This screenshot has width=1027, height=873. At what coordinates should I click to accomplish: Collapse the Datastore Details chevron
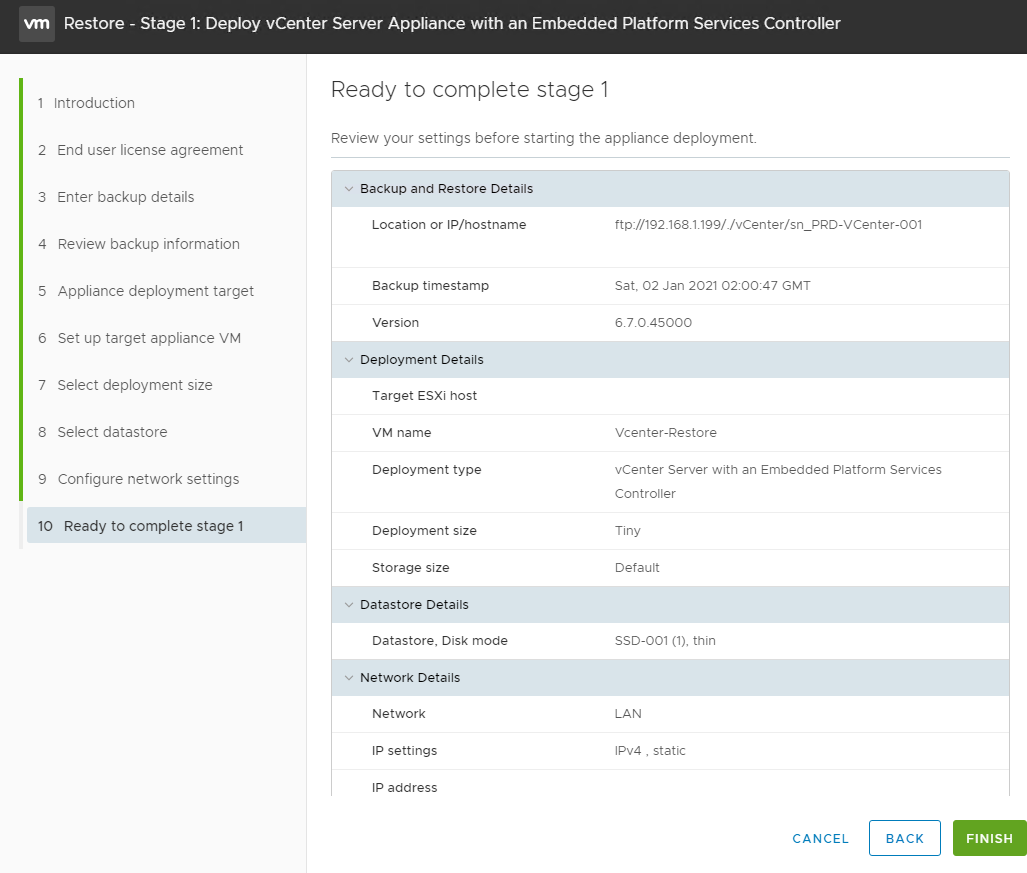[x=349, y=605]
